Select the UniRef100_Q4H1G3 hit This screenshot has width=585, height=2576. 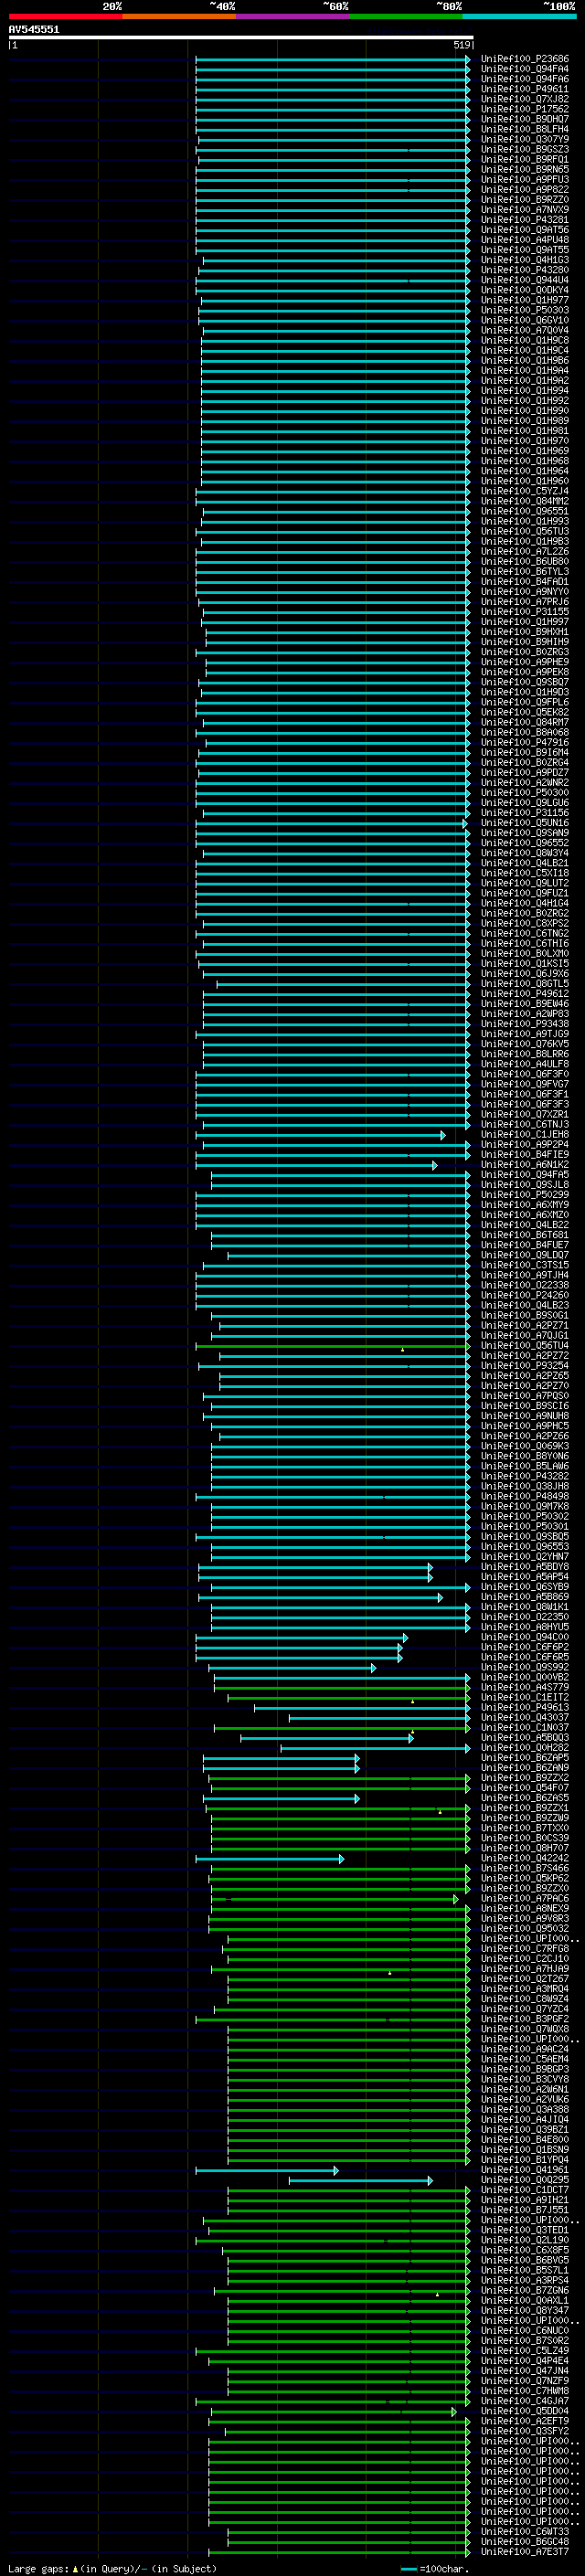524,260
